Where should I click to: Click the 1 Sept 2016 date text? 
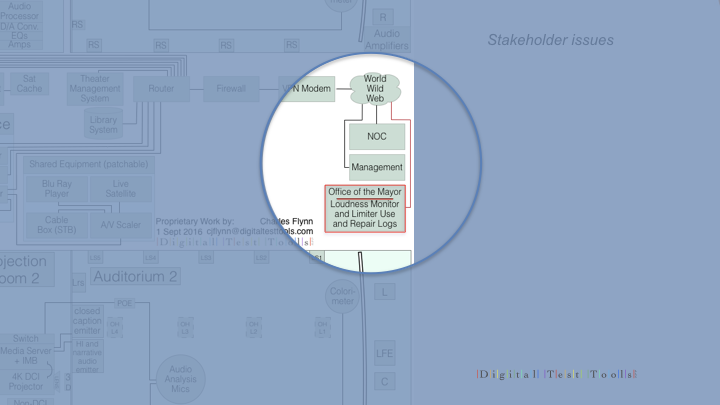pos(179,231)
